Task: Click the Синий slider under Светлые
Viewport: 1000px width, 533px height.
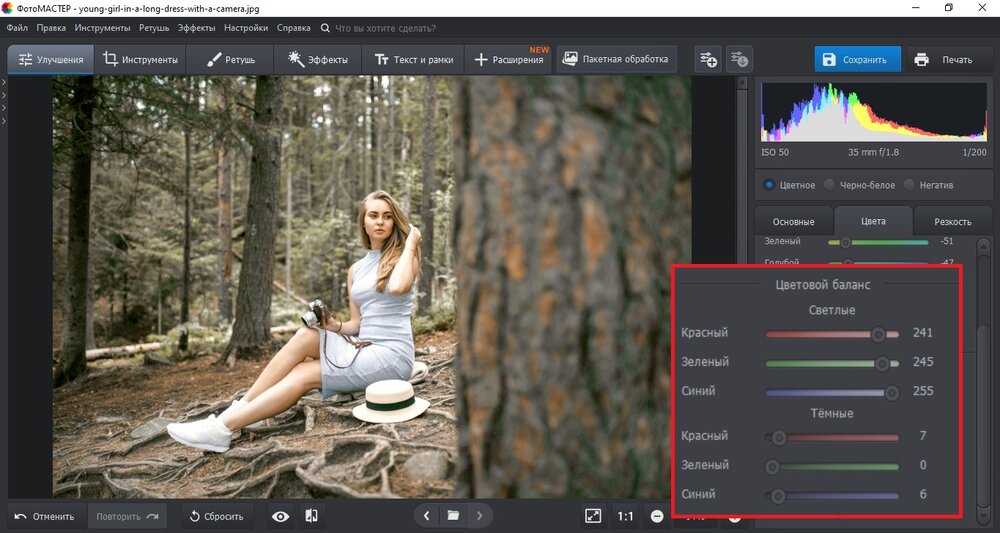Action: (832, 392)
